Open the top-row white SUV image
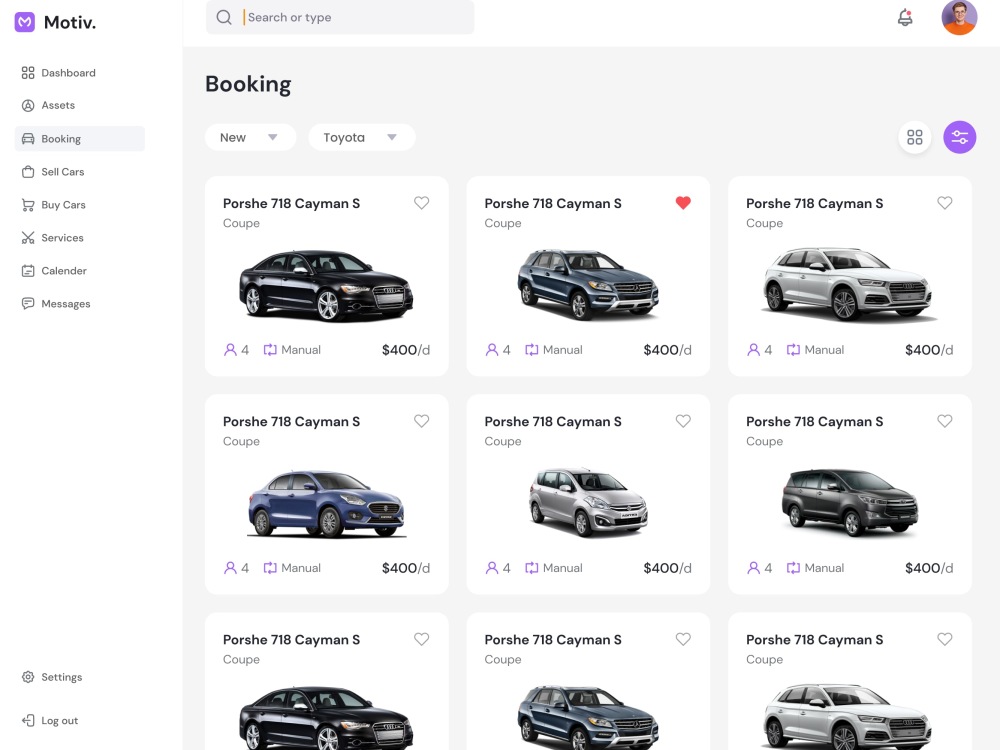Viewport: 1000px width, 750px height. tap(848, 284)
